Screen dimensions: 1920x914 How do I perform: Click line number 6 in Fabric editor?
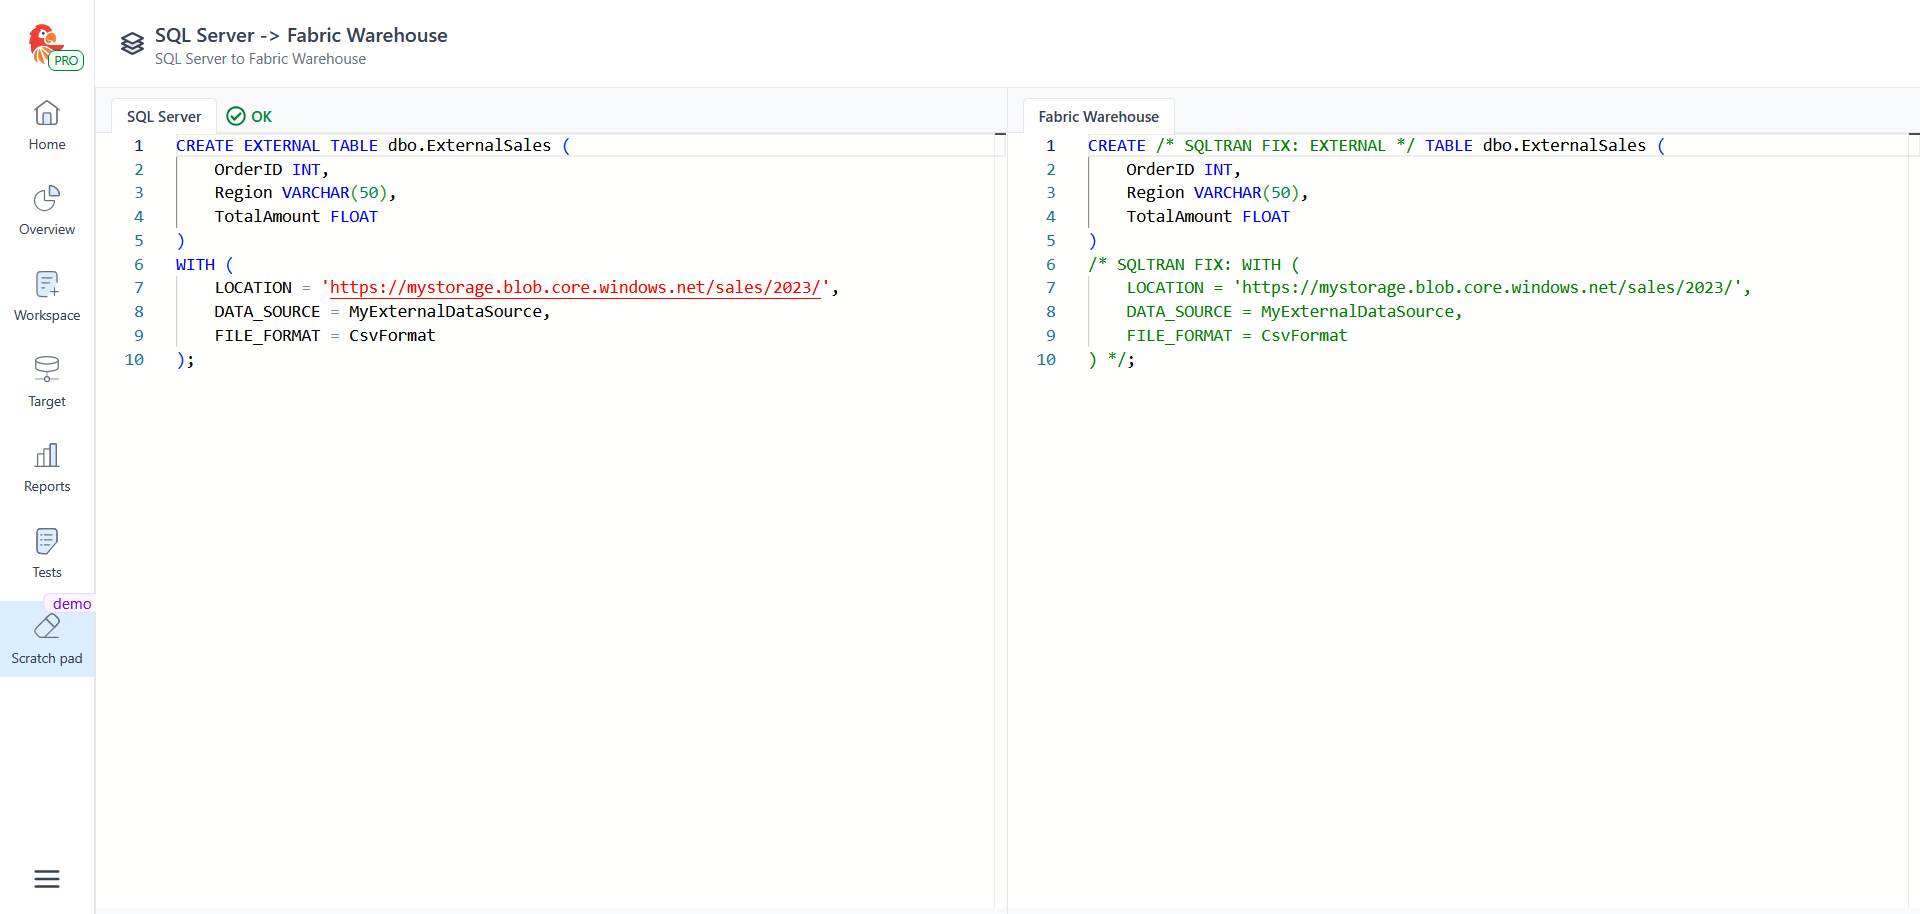coord(1050,265)
